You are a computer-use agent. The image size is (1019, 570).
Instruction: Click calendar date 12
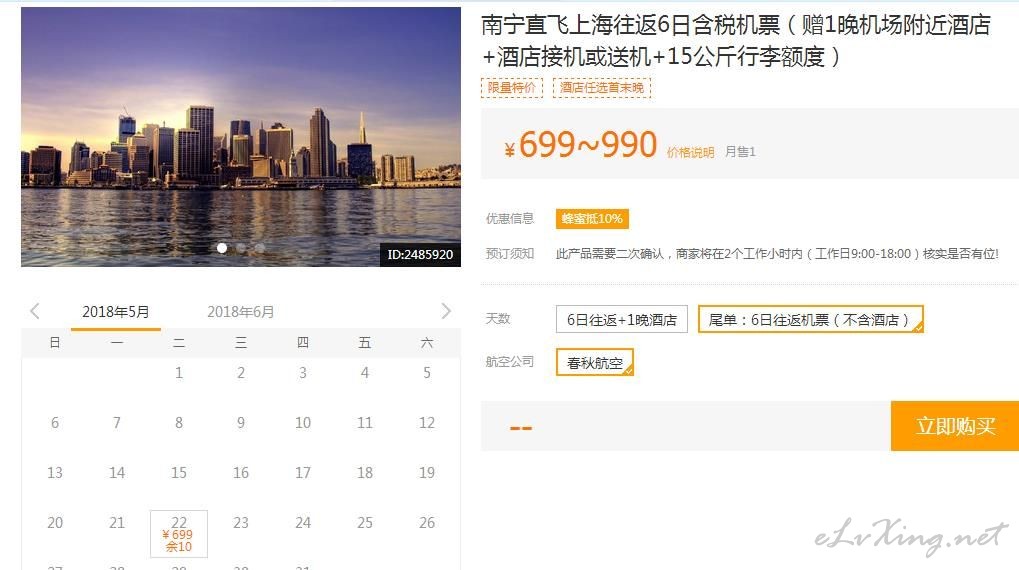pos(427,422)
